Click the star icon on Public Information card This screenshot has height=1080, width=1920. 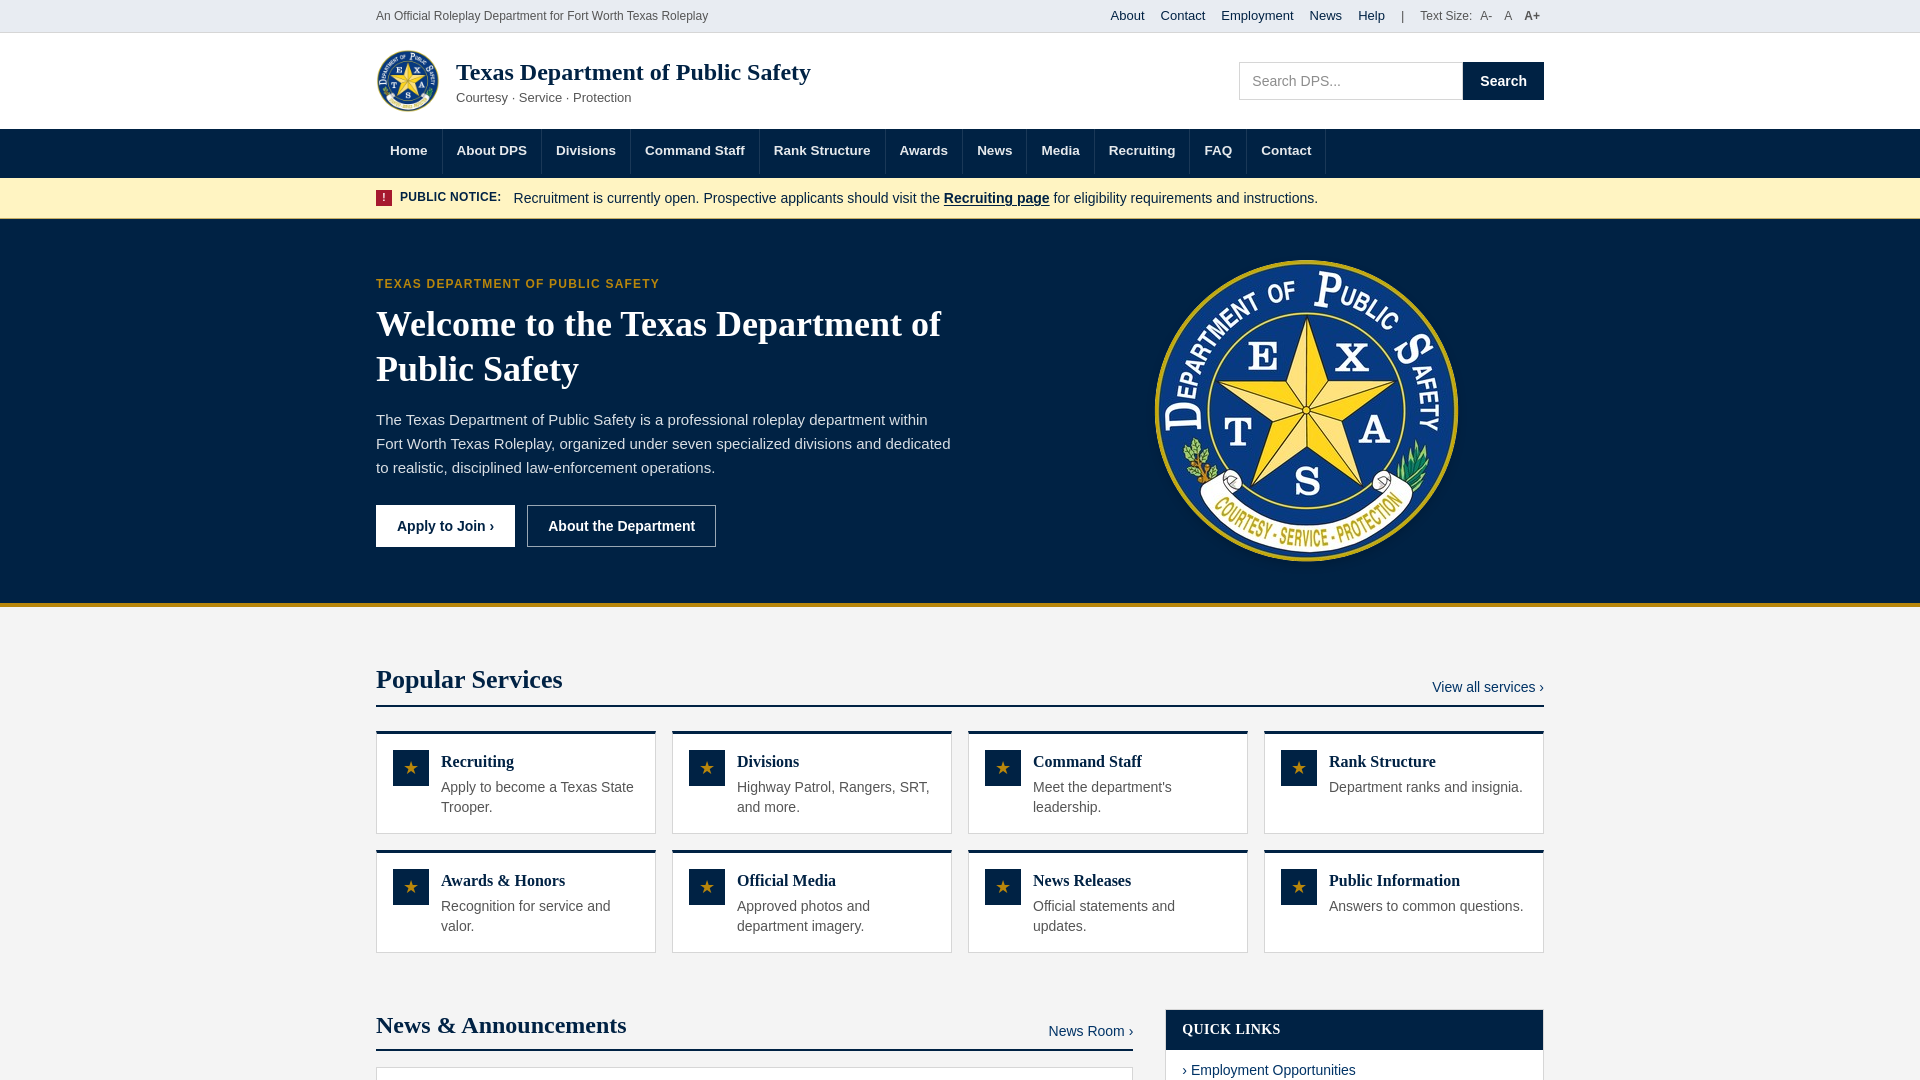pyautogui.click(x=1299, y=887)
